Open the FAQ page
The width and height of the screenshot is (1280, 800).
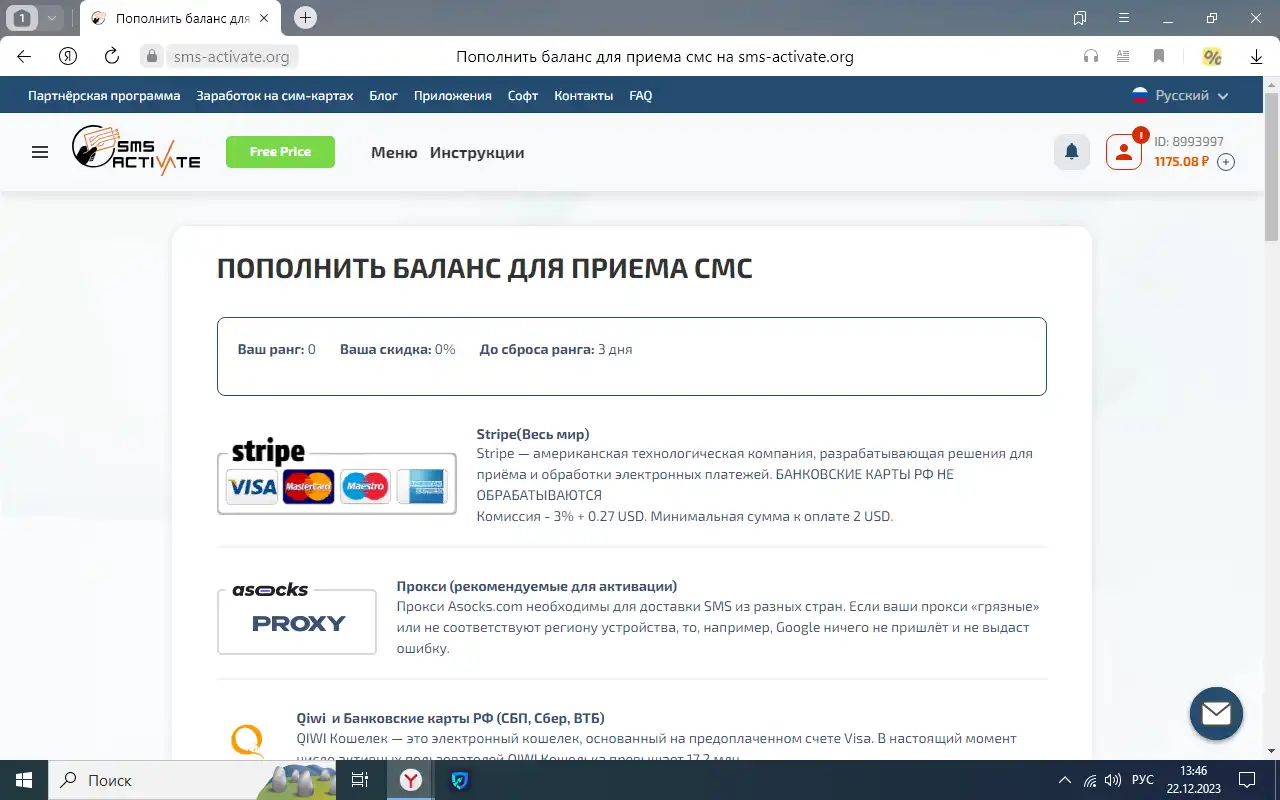pyautogui.click(x=641, y=96)
